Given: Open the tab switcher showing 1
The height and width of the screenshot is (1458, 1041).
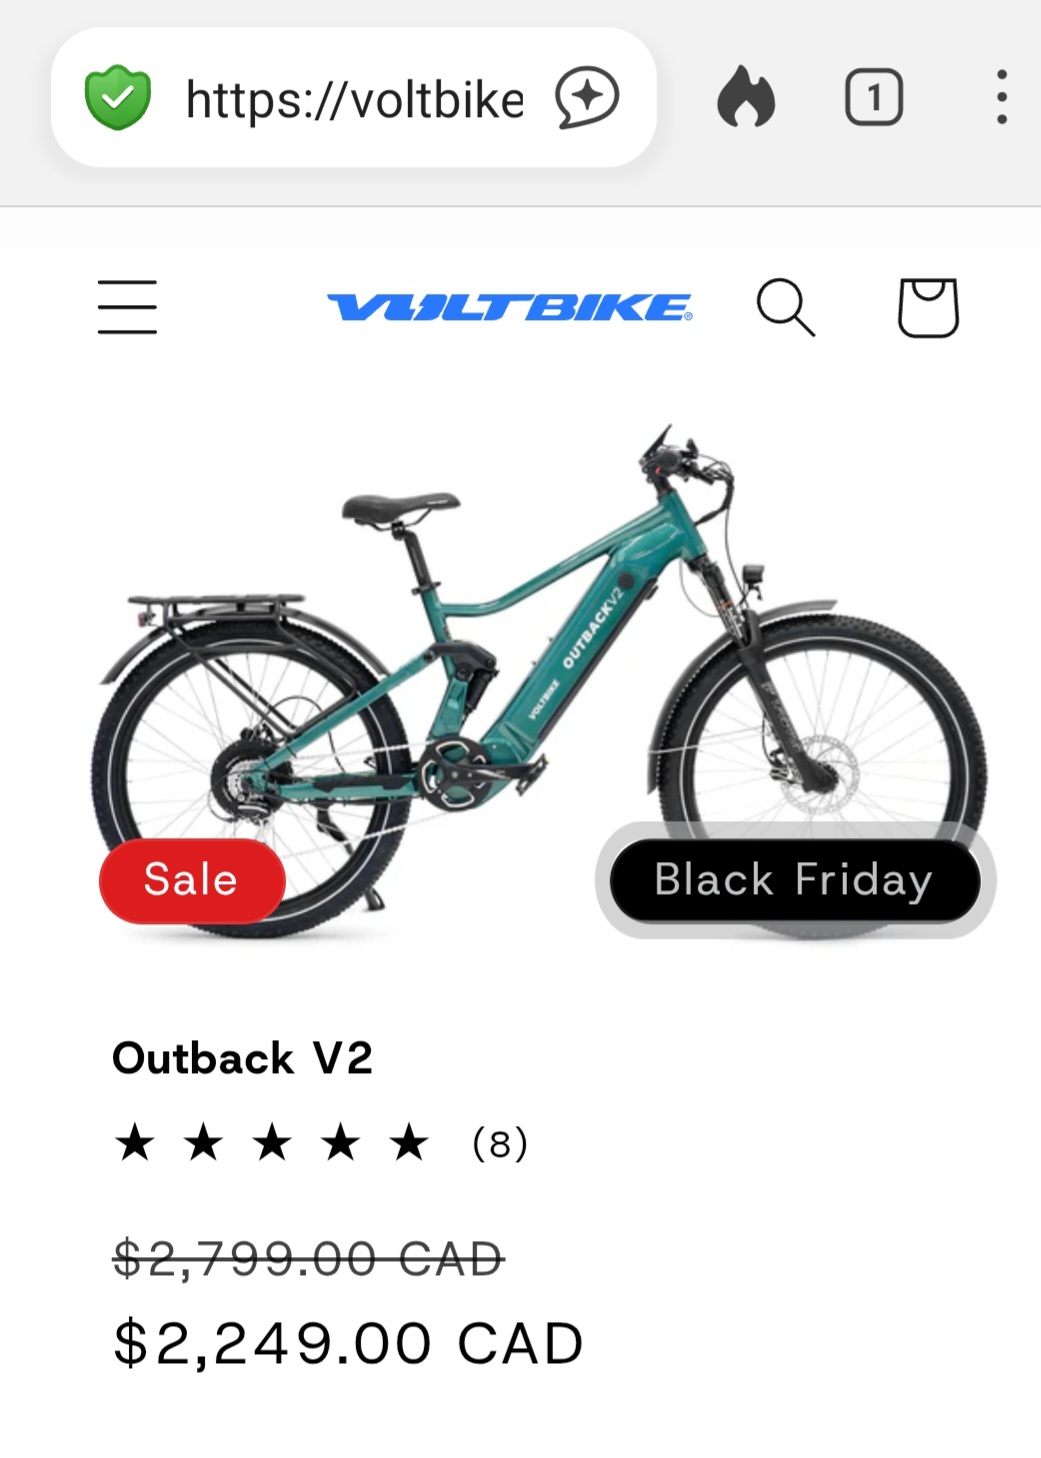Looking at the screenshot, I should pos(874,97).
